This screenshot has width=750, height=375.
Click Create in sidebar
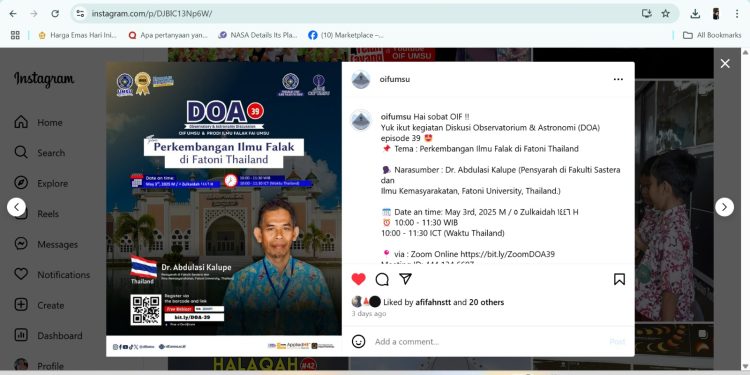click(39, 305)
